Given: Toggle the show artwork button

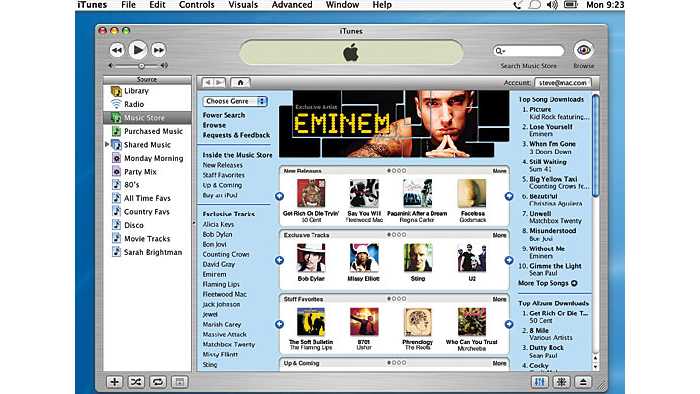Looking at the screenshot, I should pos(179,382).
